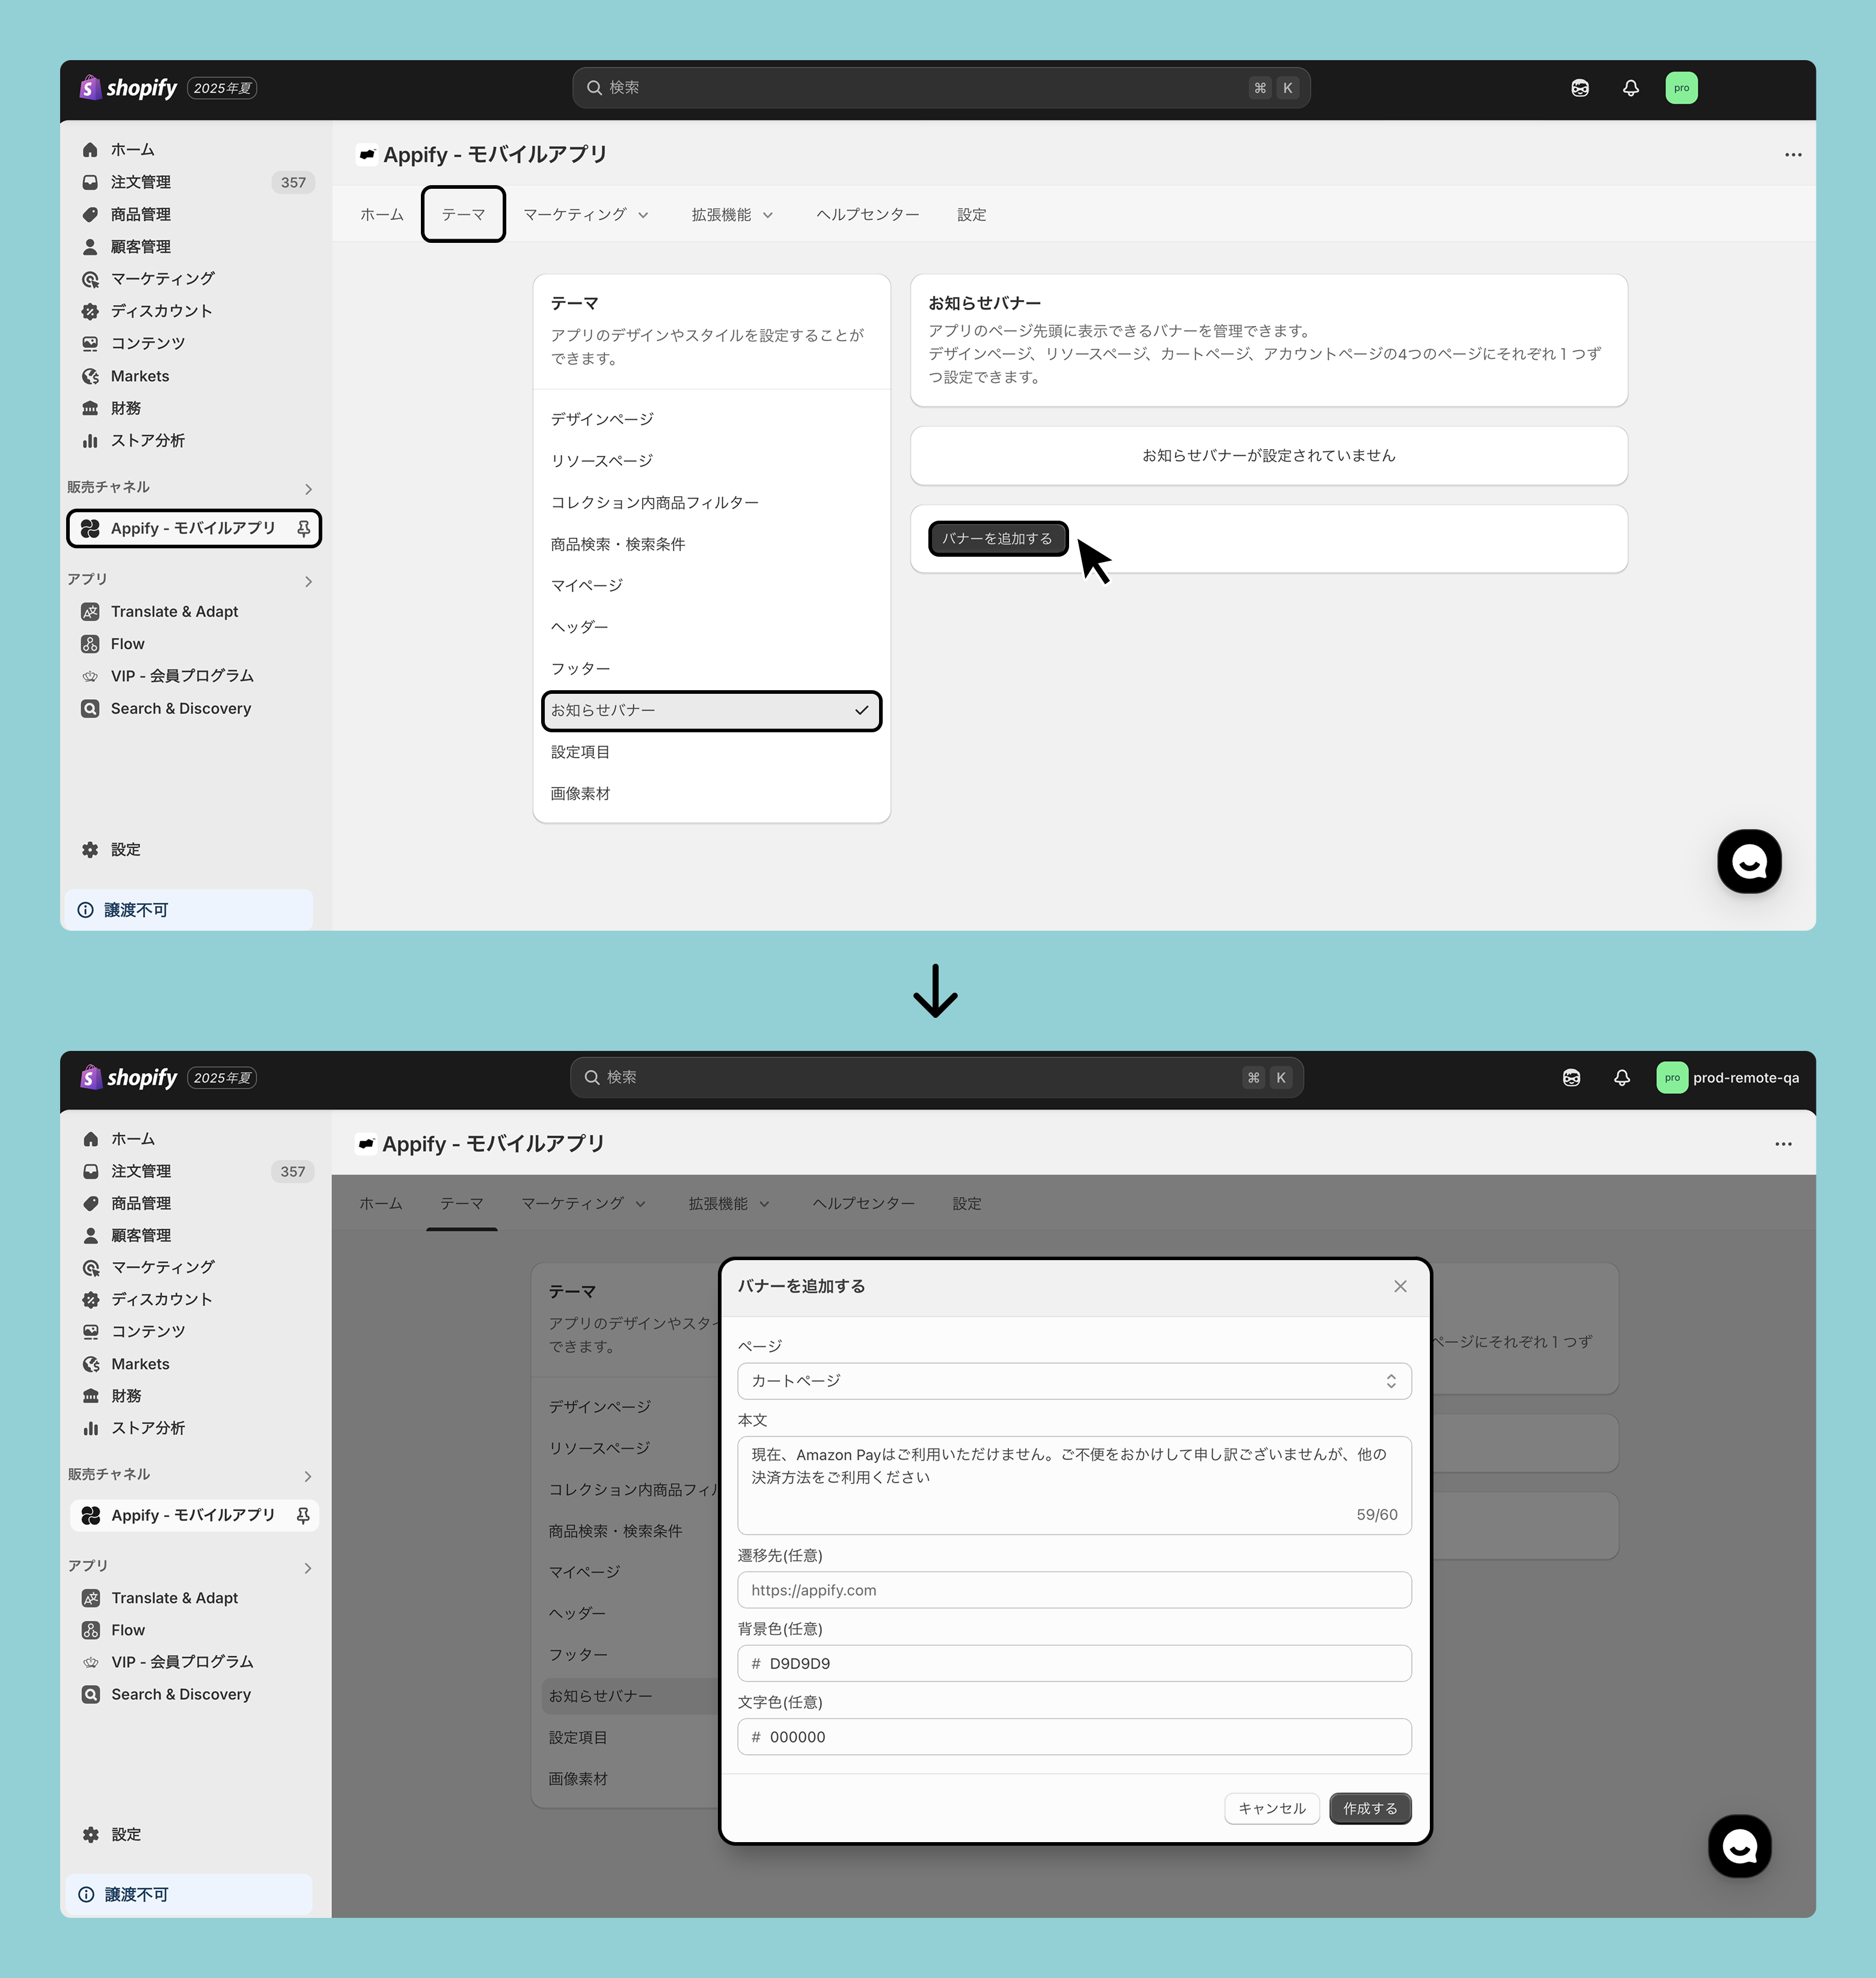Expand アプリ chevron in bottom sidebar
This screenshot has width=1876, height=1978.
(x=308, y=1567)
